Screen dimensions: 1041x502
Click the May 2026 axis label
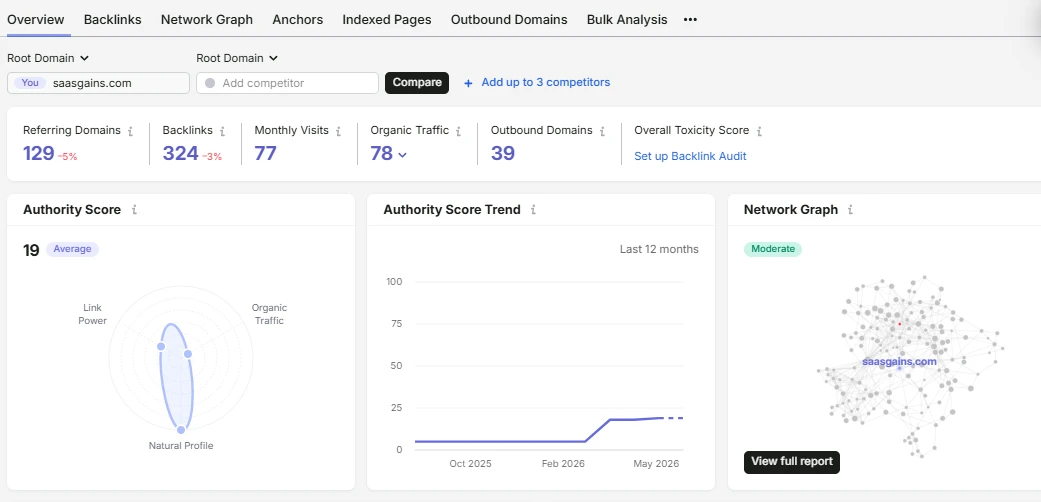click(x=656, y=463)
